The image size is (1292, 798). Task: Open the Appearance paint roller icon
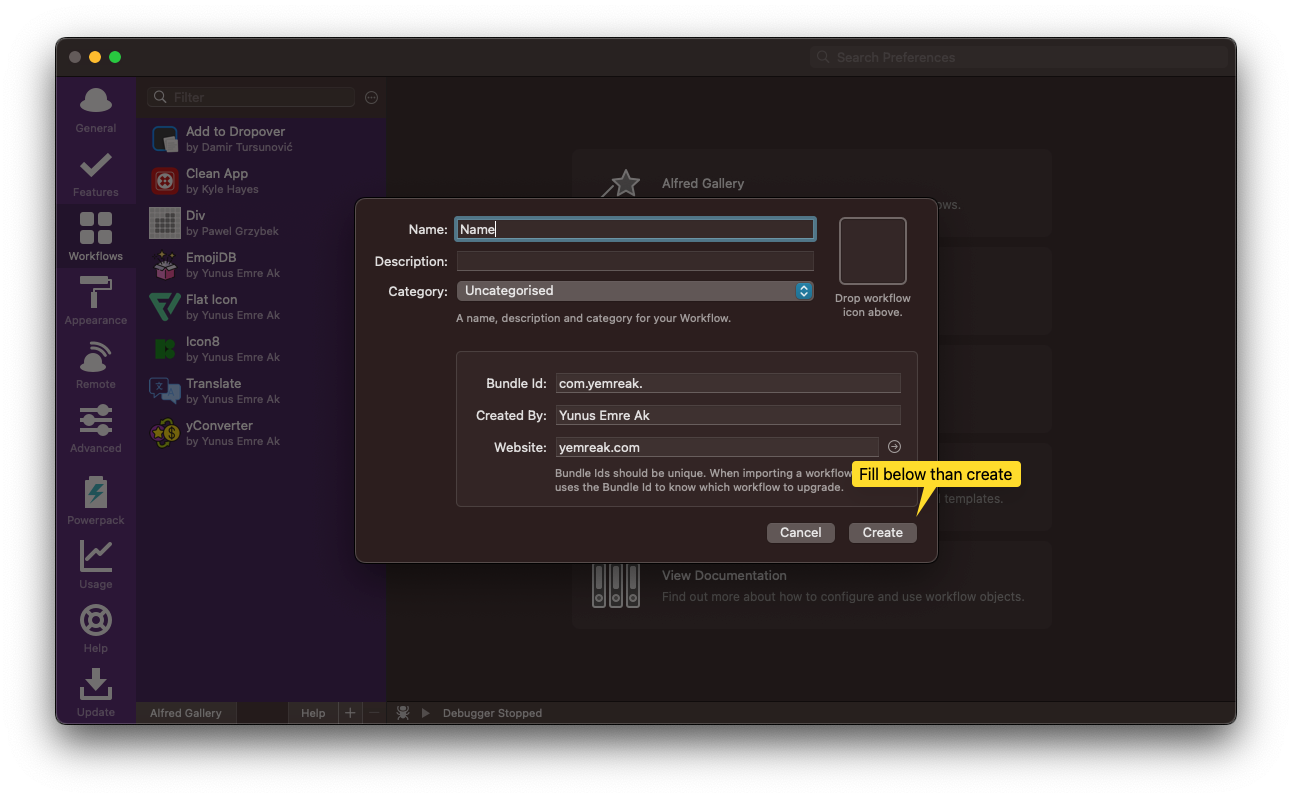96,294
